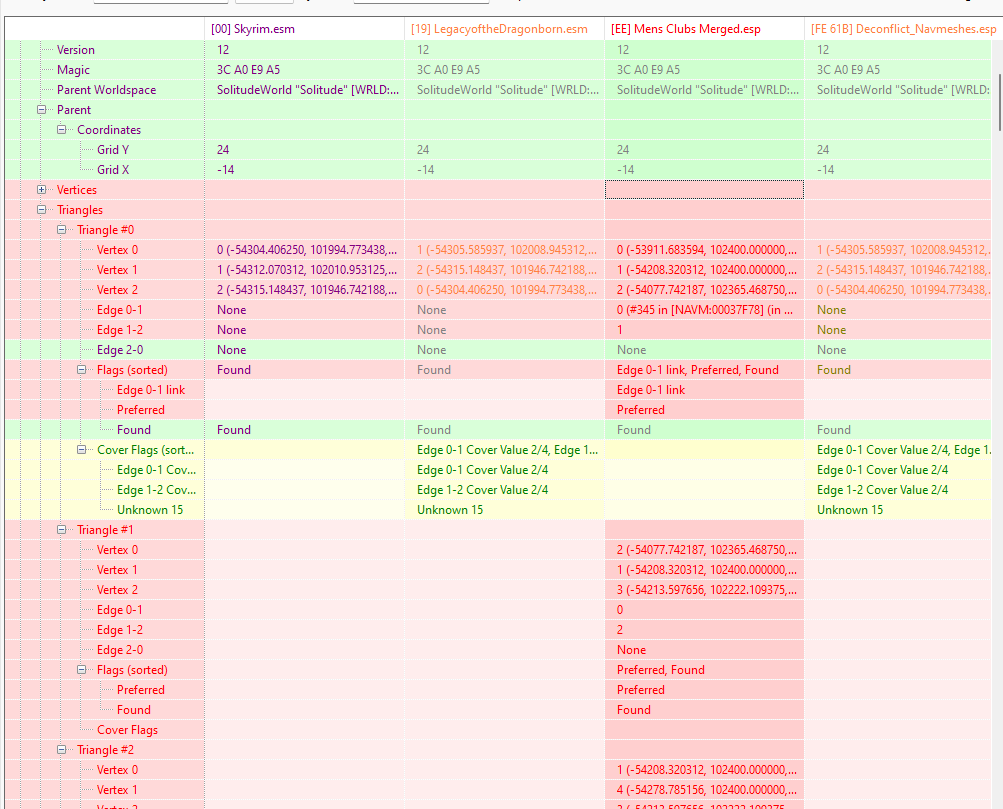The image size is (1003, 809).
Task: Collapse the Cover Flags (sorted) node
Action: tap(81, 450)
